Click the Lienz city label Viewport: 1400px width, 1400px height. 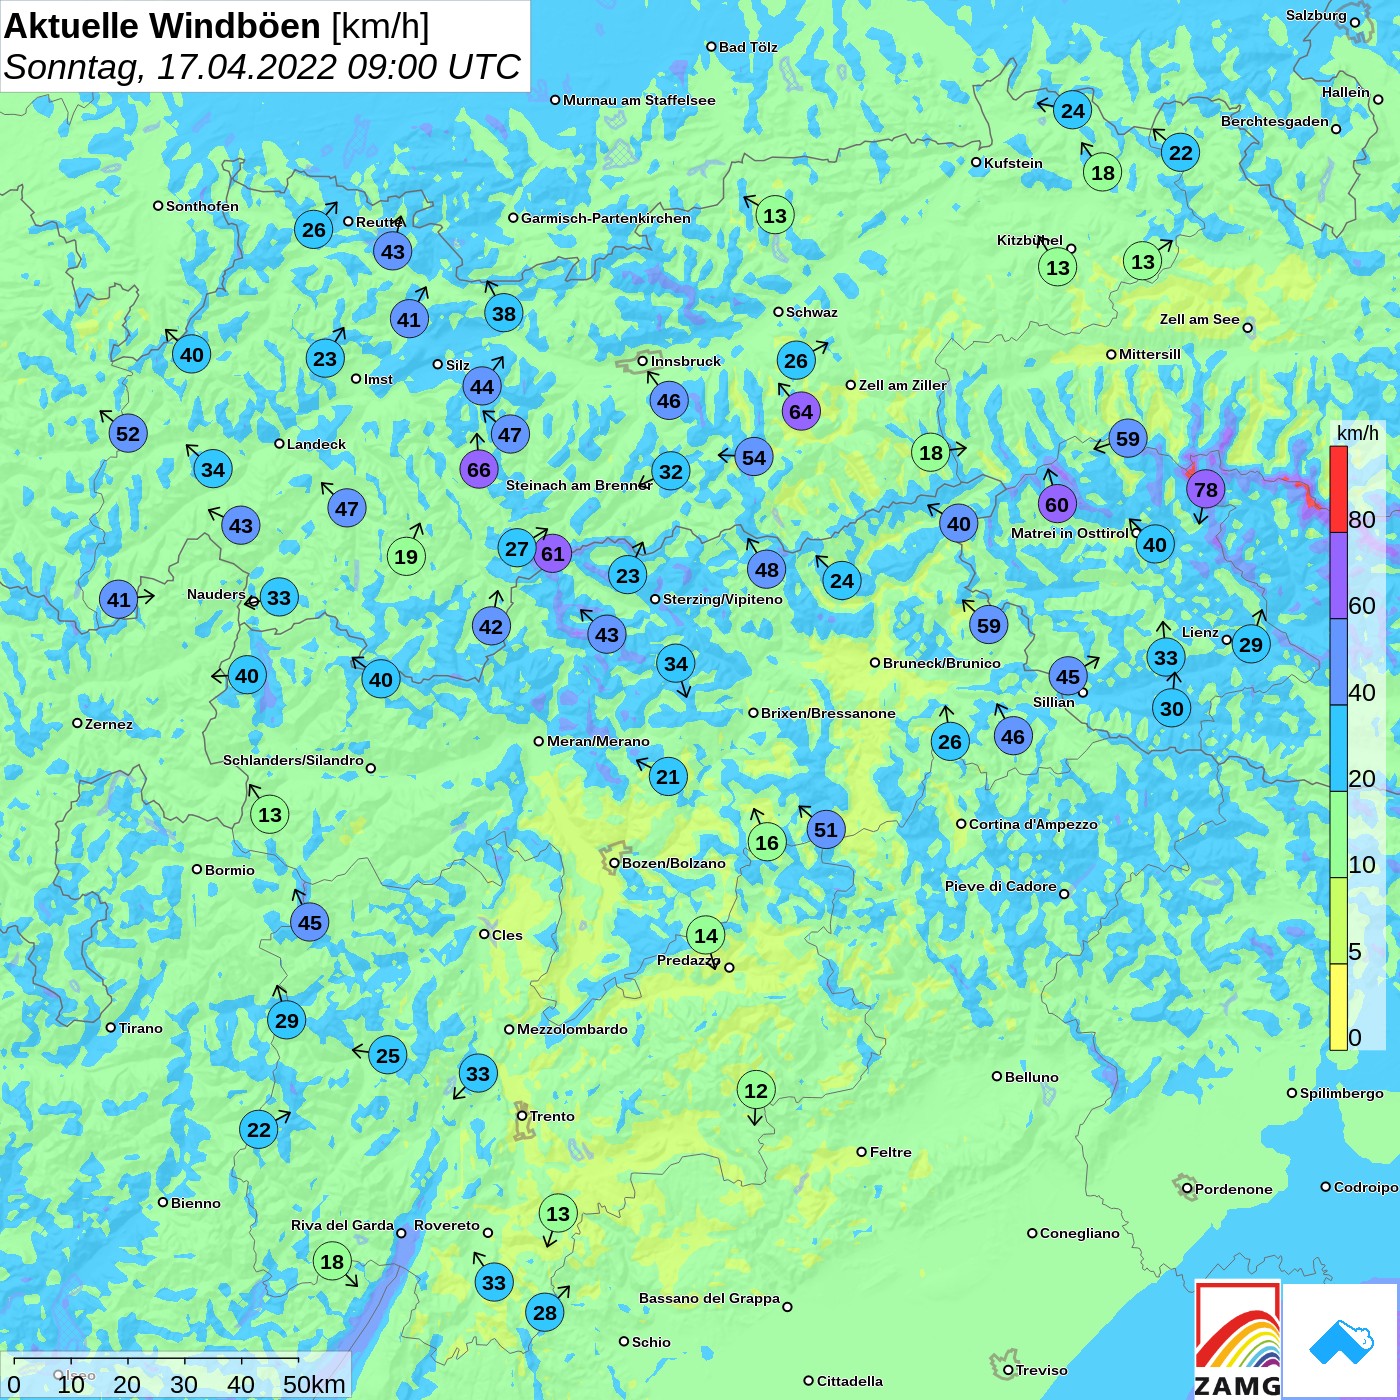pyautogui.click(x=1200, y=632)
